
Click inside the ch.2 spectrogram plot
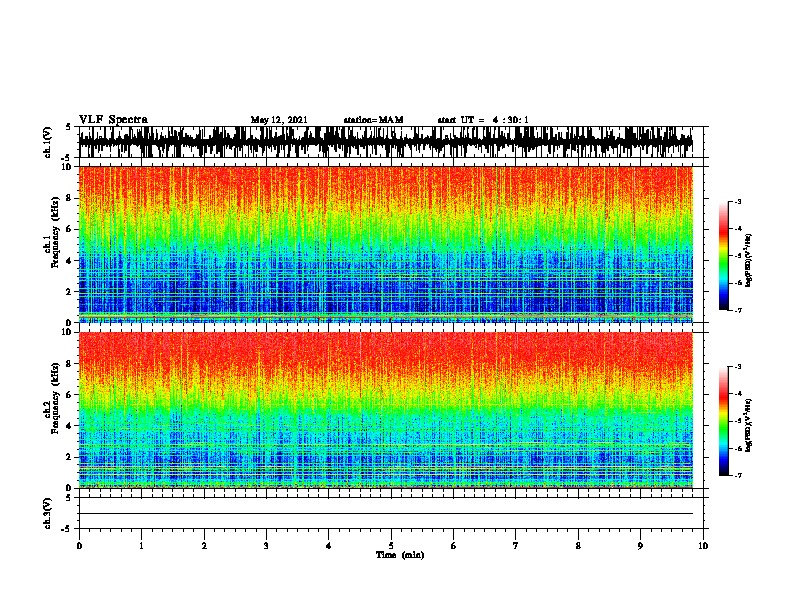(386, 410)
